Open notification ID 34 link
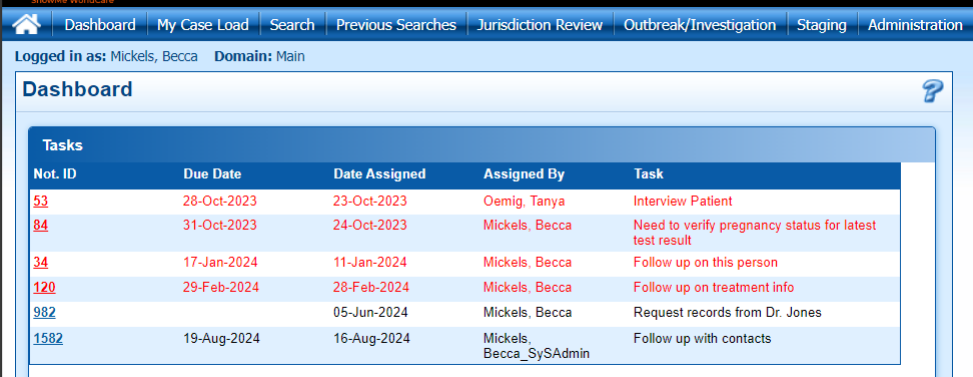Image resolution: width=973 pixels, height=377 pixels. tap(40, 262)
